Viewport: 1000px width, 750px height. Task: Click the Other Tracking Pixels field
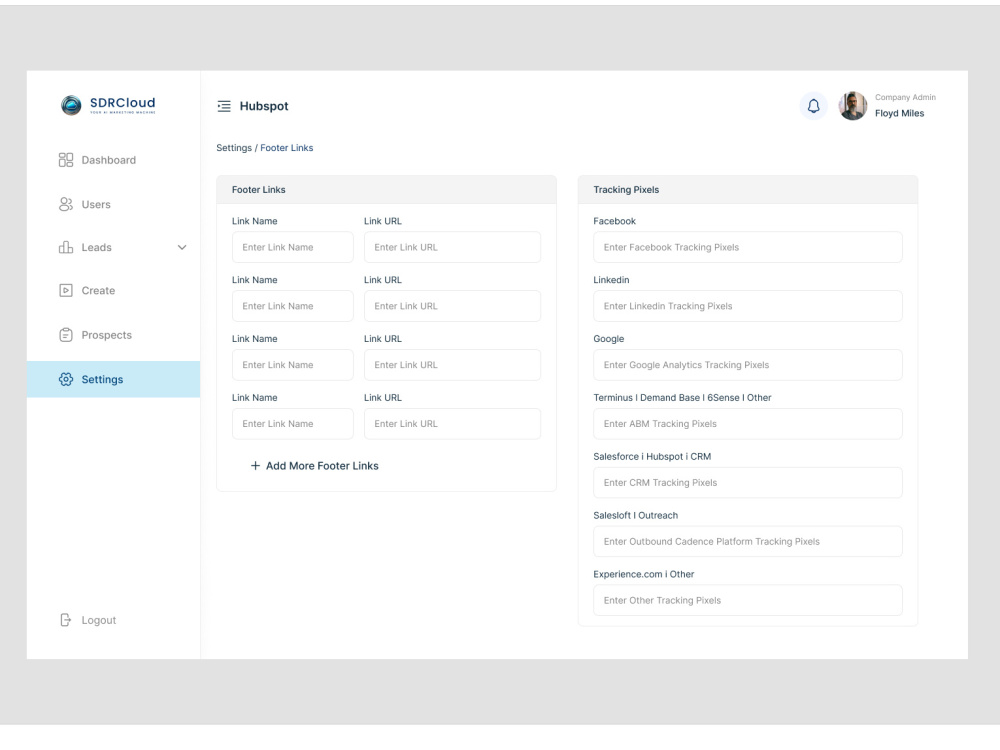747,600
